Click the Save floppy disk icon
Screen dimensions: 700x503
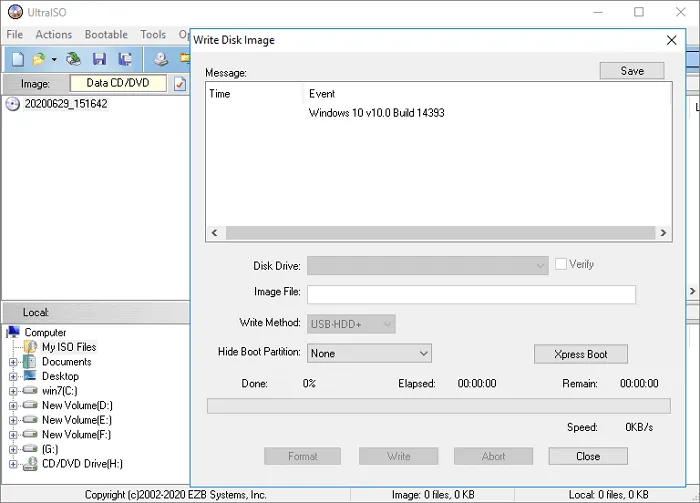(99, 60)
